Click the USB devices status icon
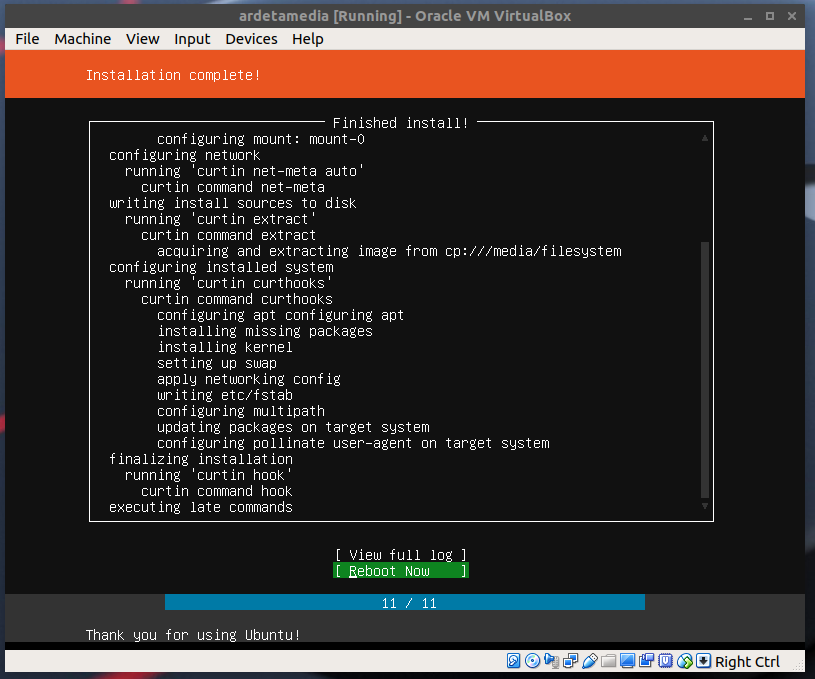 (589, 661)
